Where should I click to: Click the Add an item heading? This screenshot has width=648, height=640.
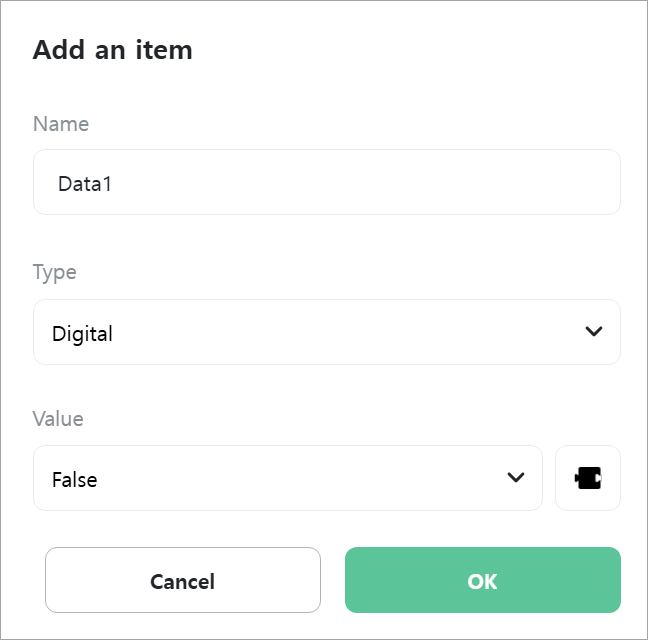[112, 50]
